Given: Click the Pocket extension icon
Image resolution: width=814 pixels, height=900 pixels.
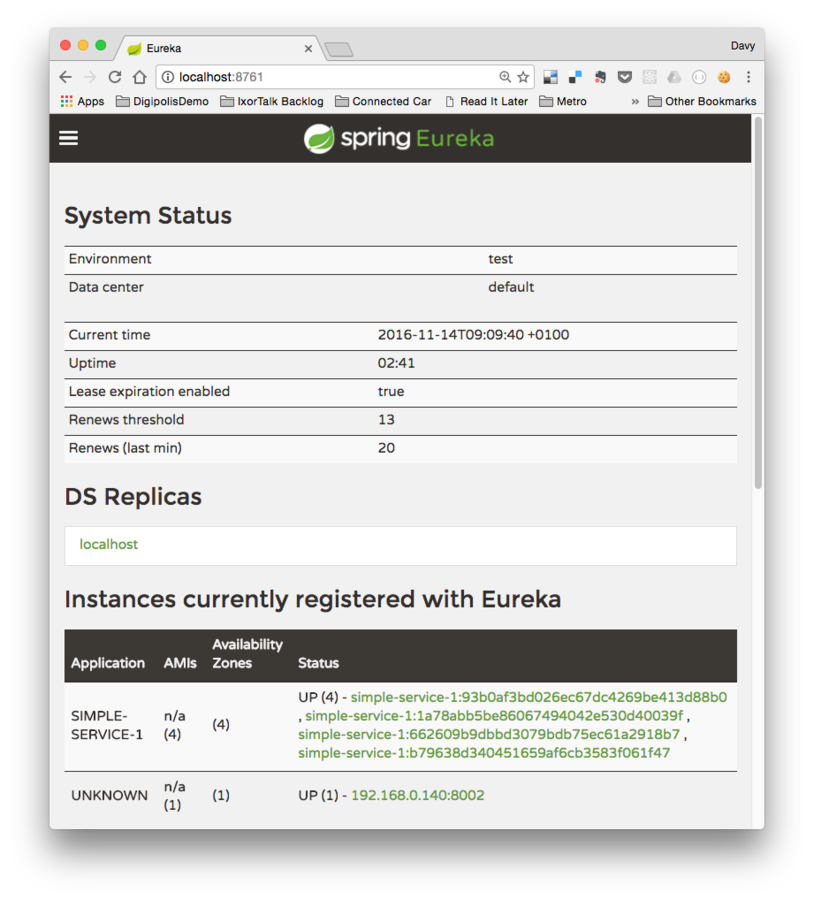Looking at the screenshot, I should tap(625, 77).
